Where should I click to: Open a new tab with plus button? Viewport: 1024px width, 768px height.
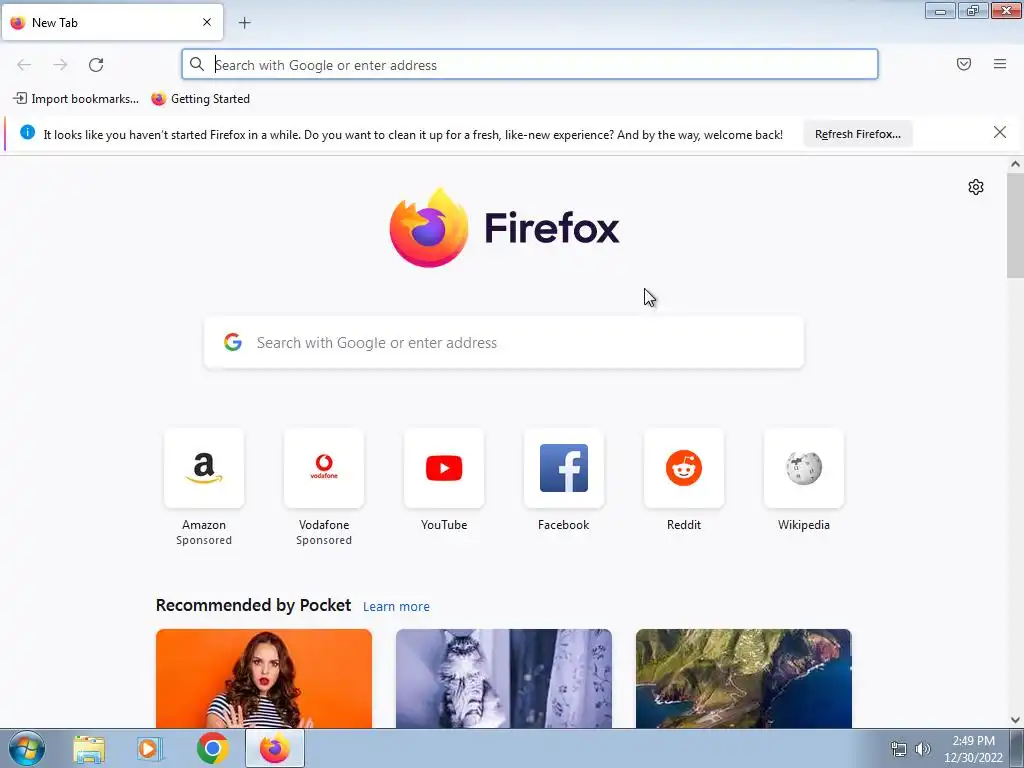pyautogui.click(x=244, y=23)
